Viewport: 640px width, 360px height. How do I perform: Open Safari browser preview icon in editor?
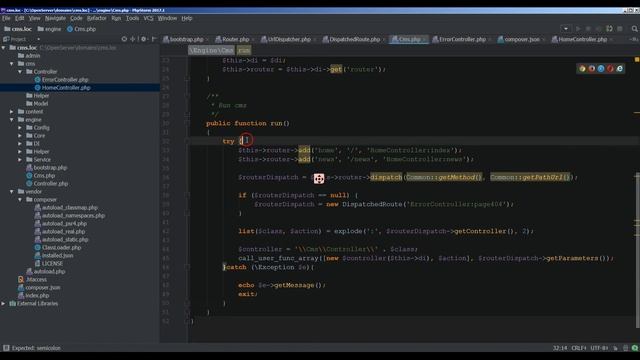coord(601,69)
